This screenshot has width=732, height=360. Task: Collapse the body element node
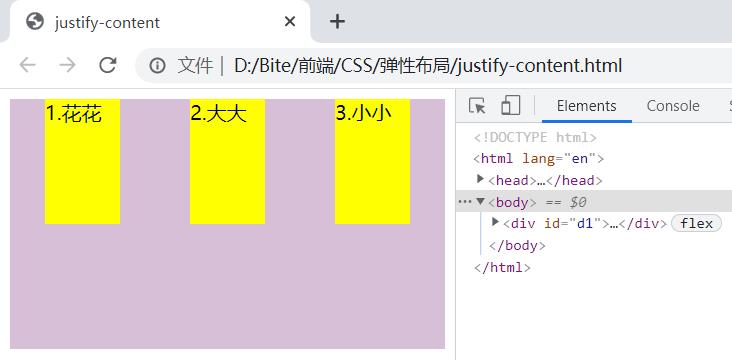[x=480, y=201]
